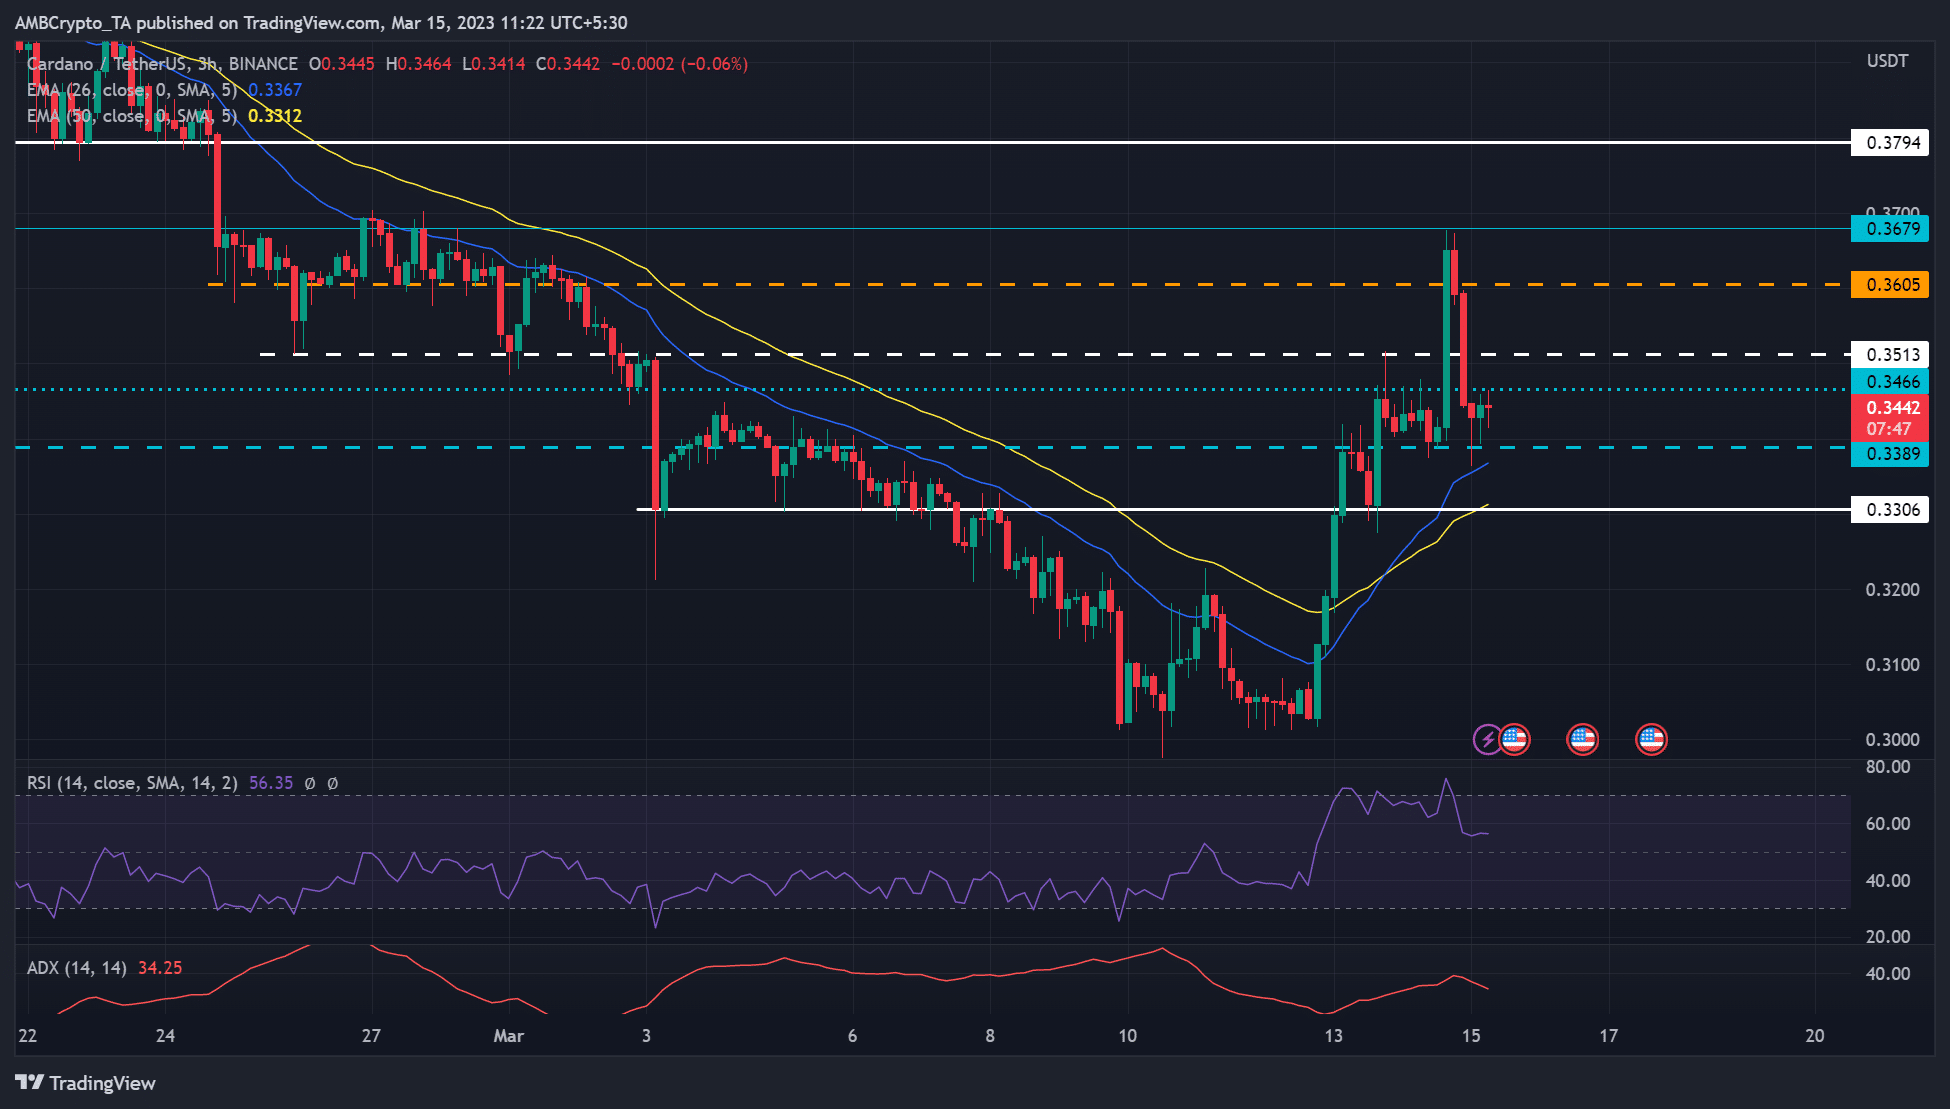This screenshot has width=1950, height=1109.
Task: Select the yellow EMA value 0.3312 color
Action: [x=274, y=115]
